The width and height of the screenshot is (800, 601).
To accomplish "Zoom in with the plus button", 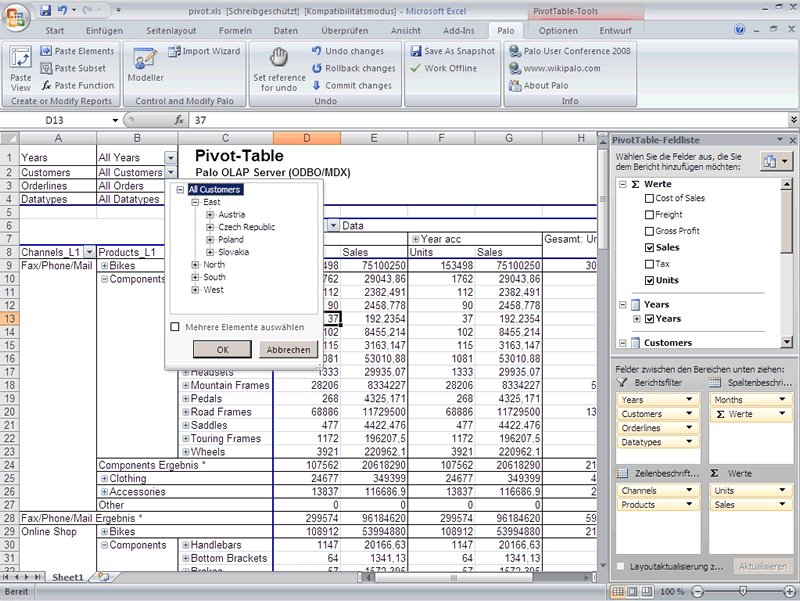I will pyautogui.click(x=790, y=591).
